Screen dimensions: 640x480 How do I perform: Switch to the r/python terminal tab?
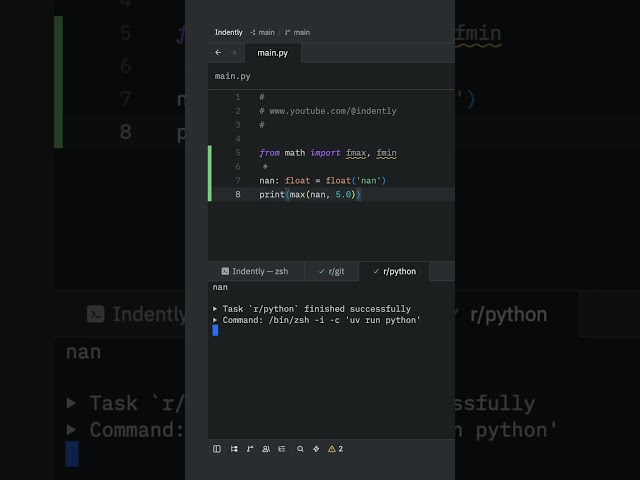(x=394, y=271)
